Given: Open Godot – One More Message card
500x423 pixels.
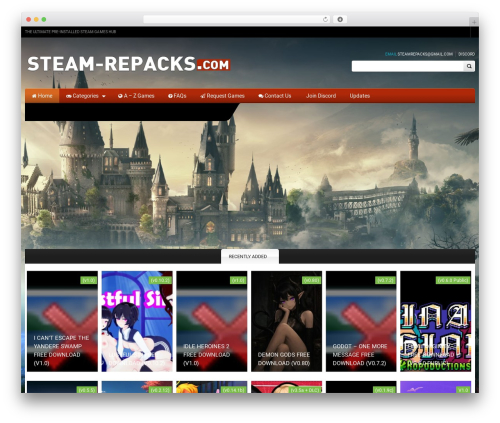Looking at the screenshot, I should click(361, 321).
